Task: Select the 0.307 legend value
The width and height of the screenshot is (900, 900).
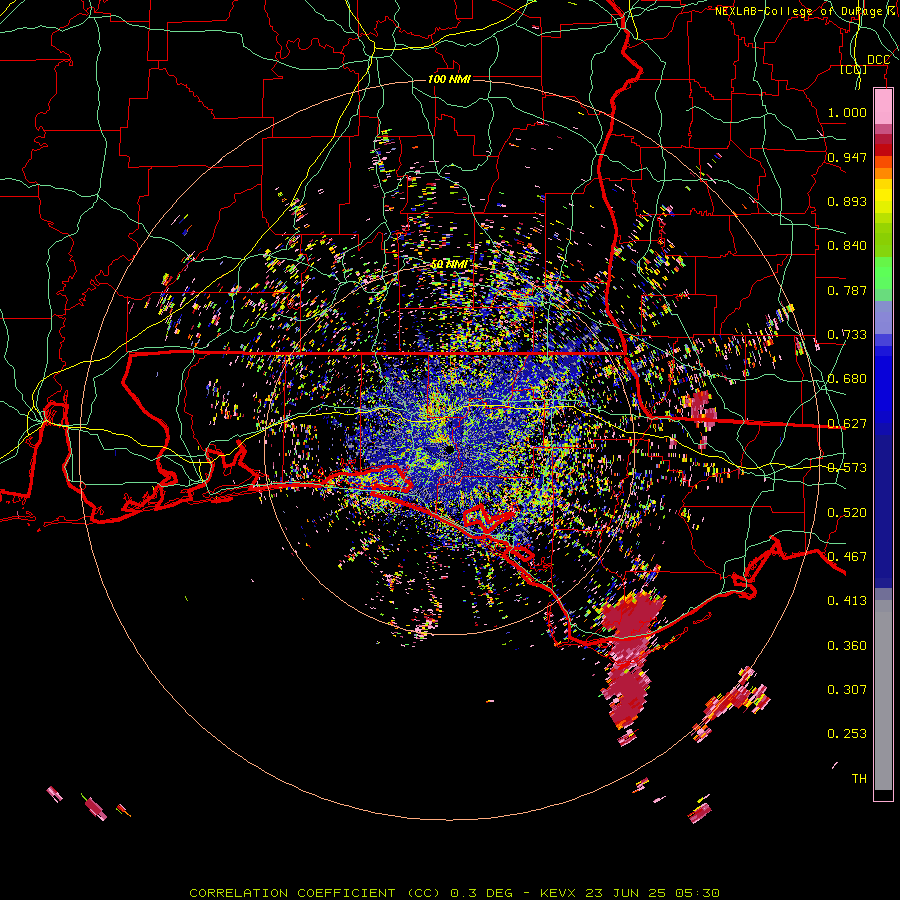Action: (847, 690)
